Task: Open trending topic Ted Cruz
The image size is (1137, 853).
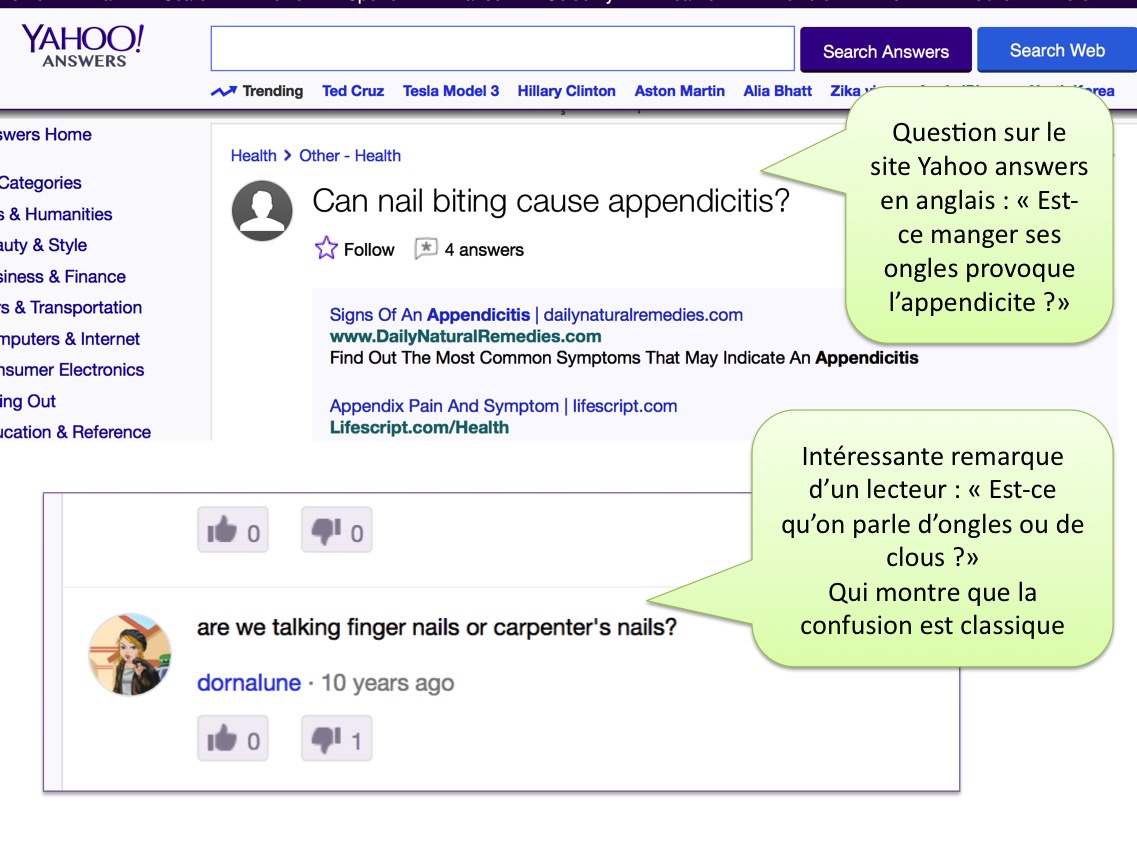Action: click(353, 91)
